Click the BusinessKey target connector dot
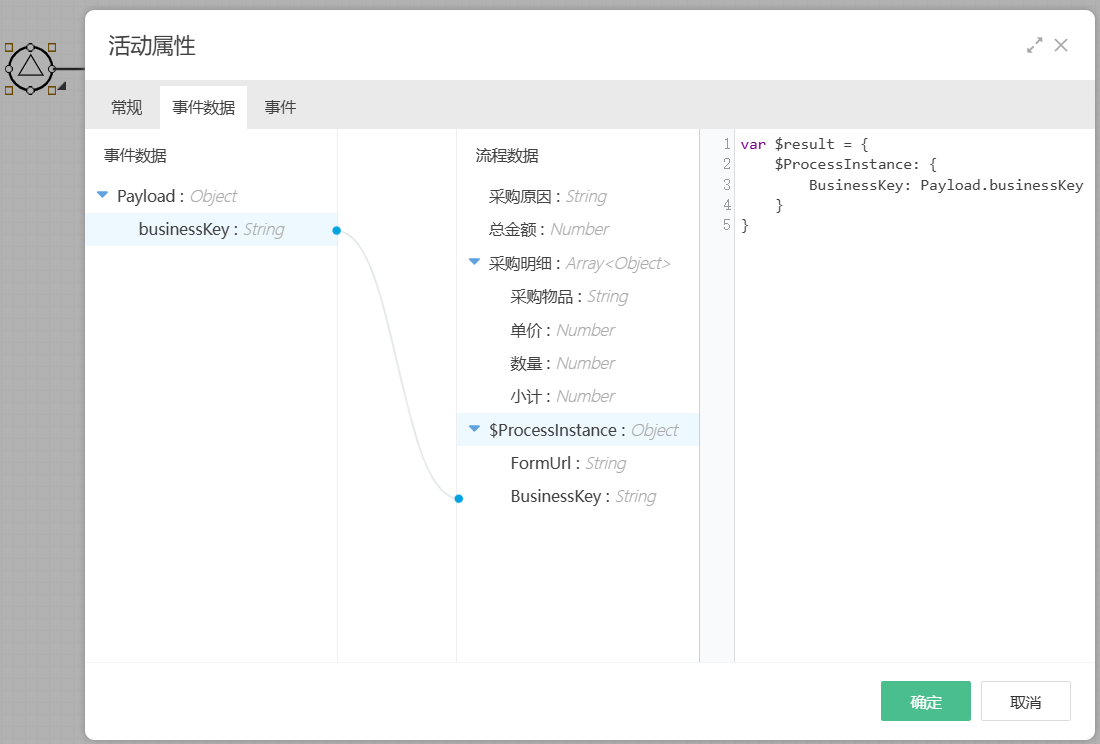 point(458,498)
